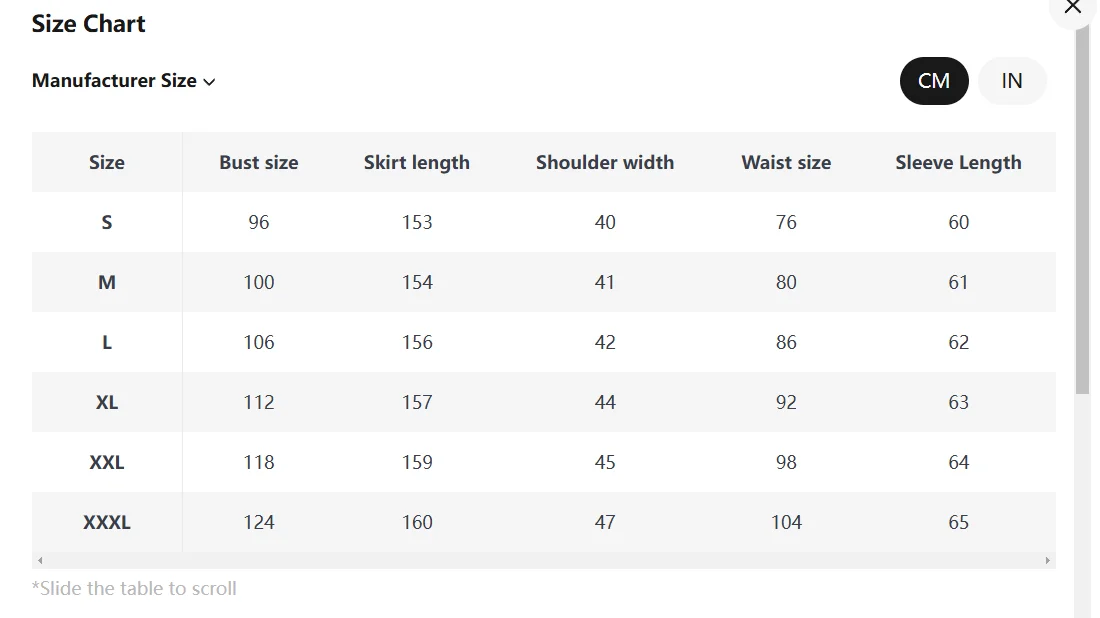Select the Size column header
The image size is (1100, 618).
pyautogui.click(x=107, y=162)
